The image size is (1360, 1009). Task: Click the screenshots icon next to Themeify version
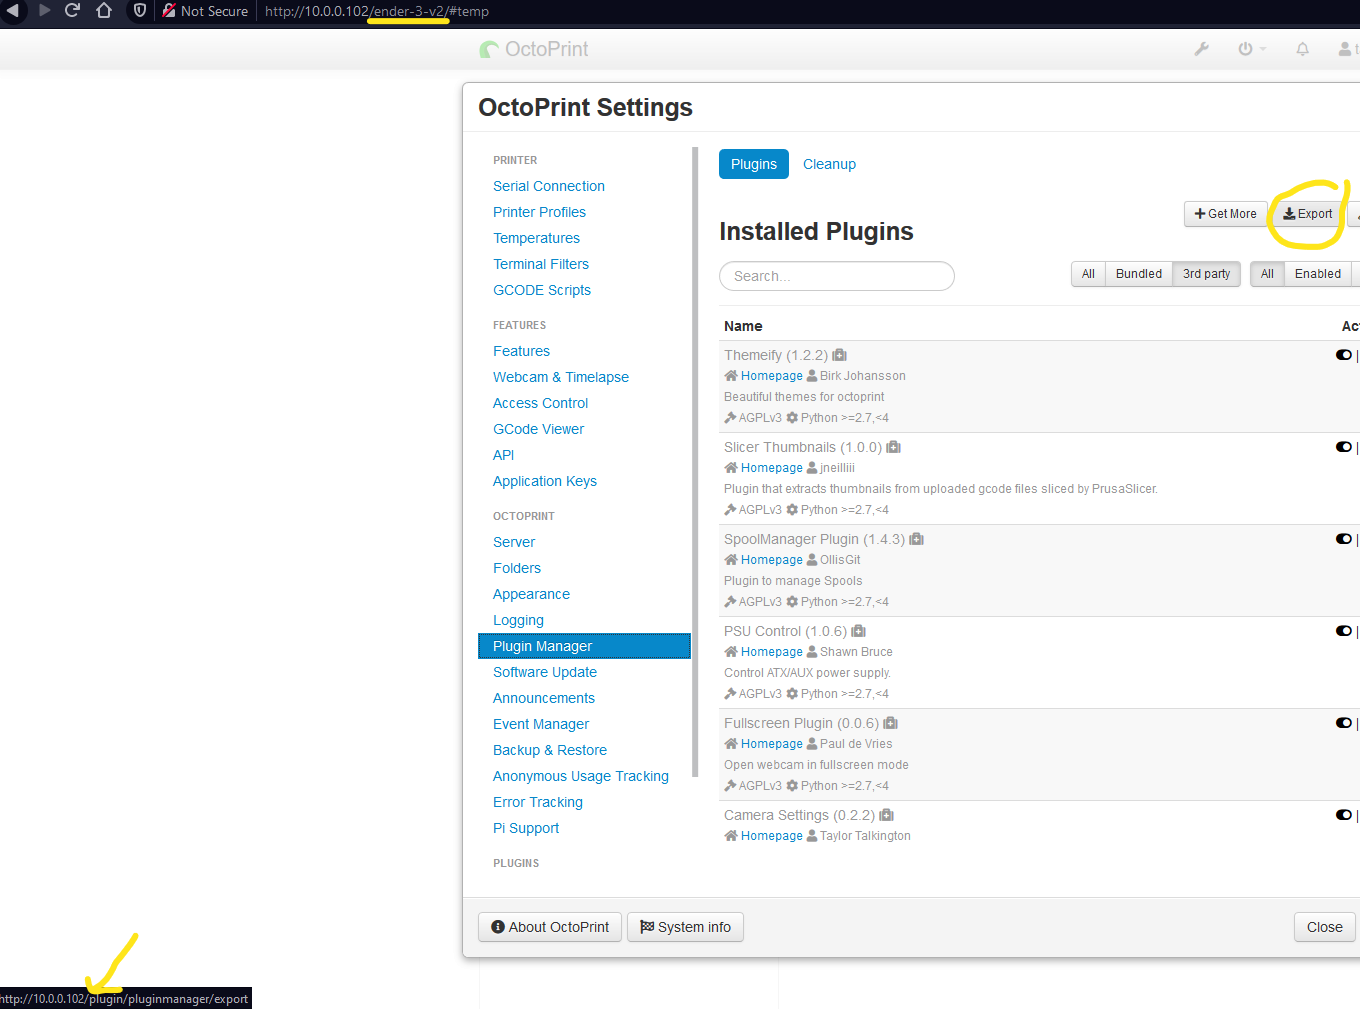point(839,354)
